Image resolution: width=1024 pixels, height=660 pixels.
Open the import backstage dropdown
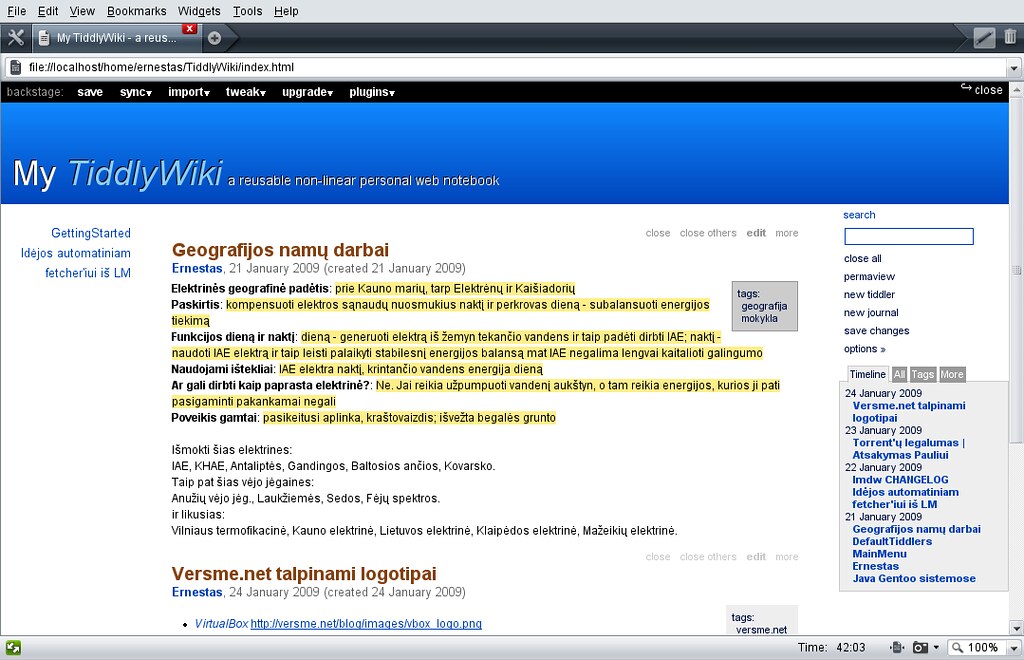click(x=189, y=92)
